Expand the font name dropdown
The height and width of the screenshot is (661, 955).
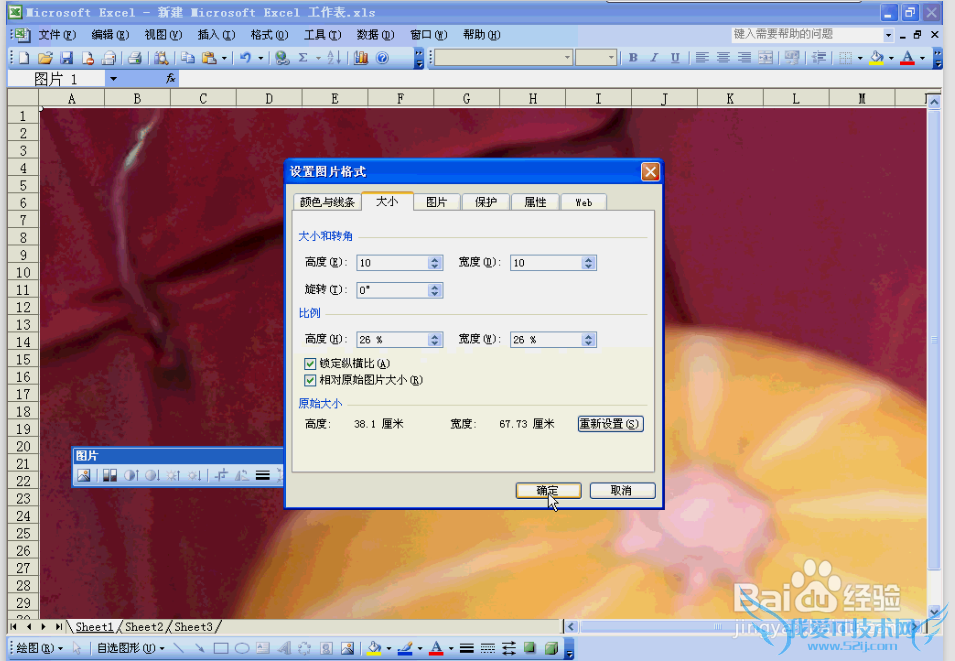567,58
